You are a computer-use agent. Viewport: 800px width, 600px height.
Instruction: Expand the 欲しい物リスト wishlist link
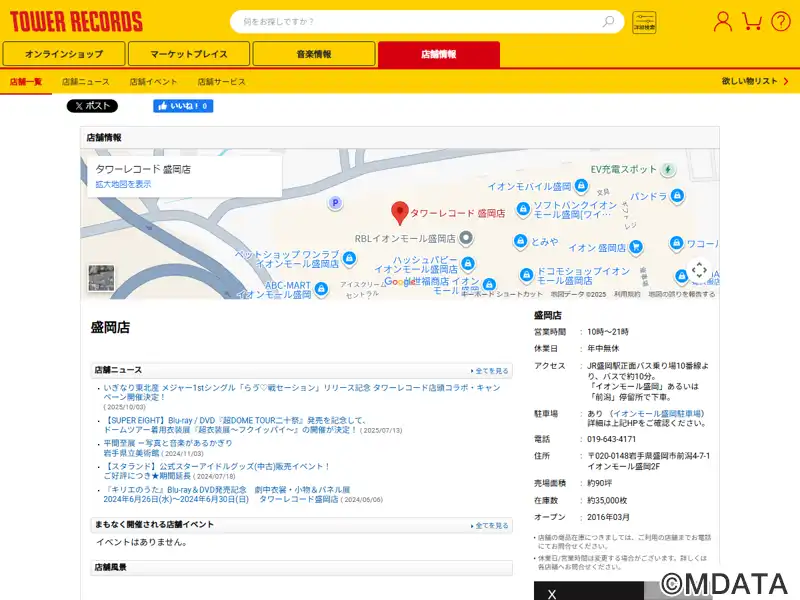[754, 81]
